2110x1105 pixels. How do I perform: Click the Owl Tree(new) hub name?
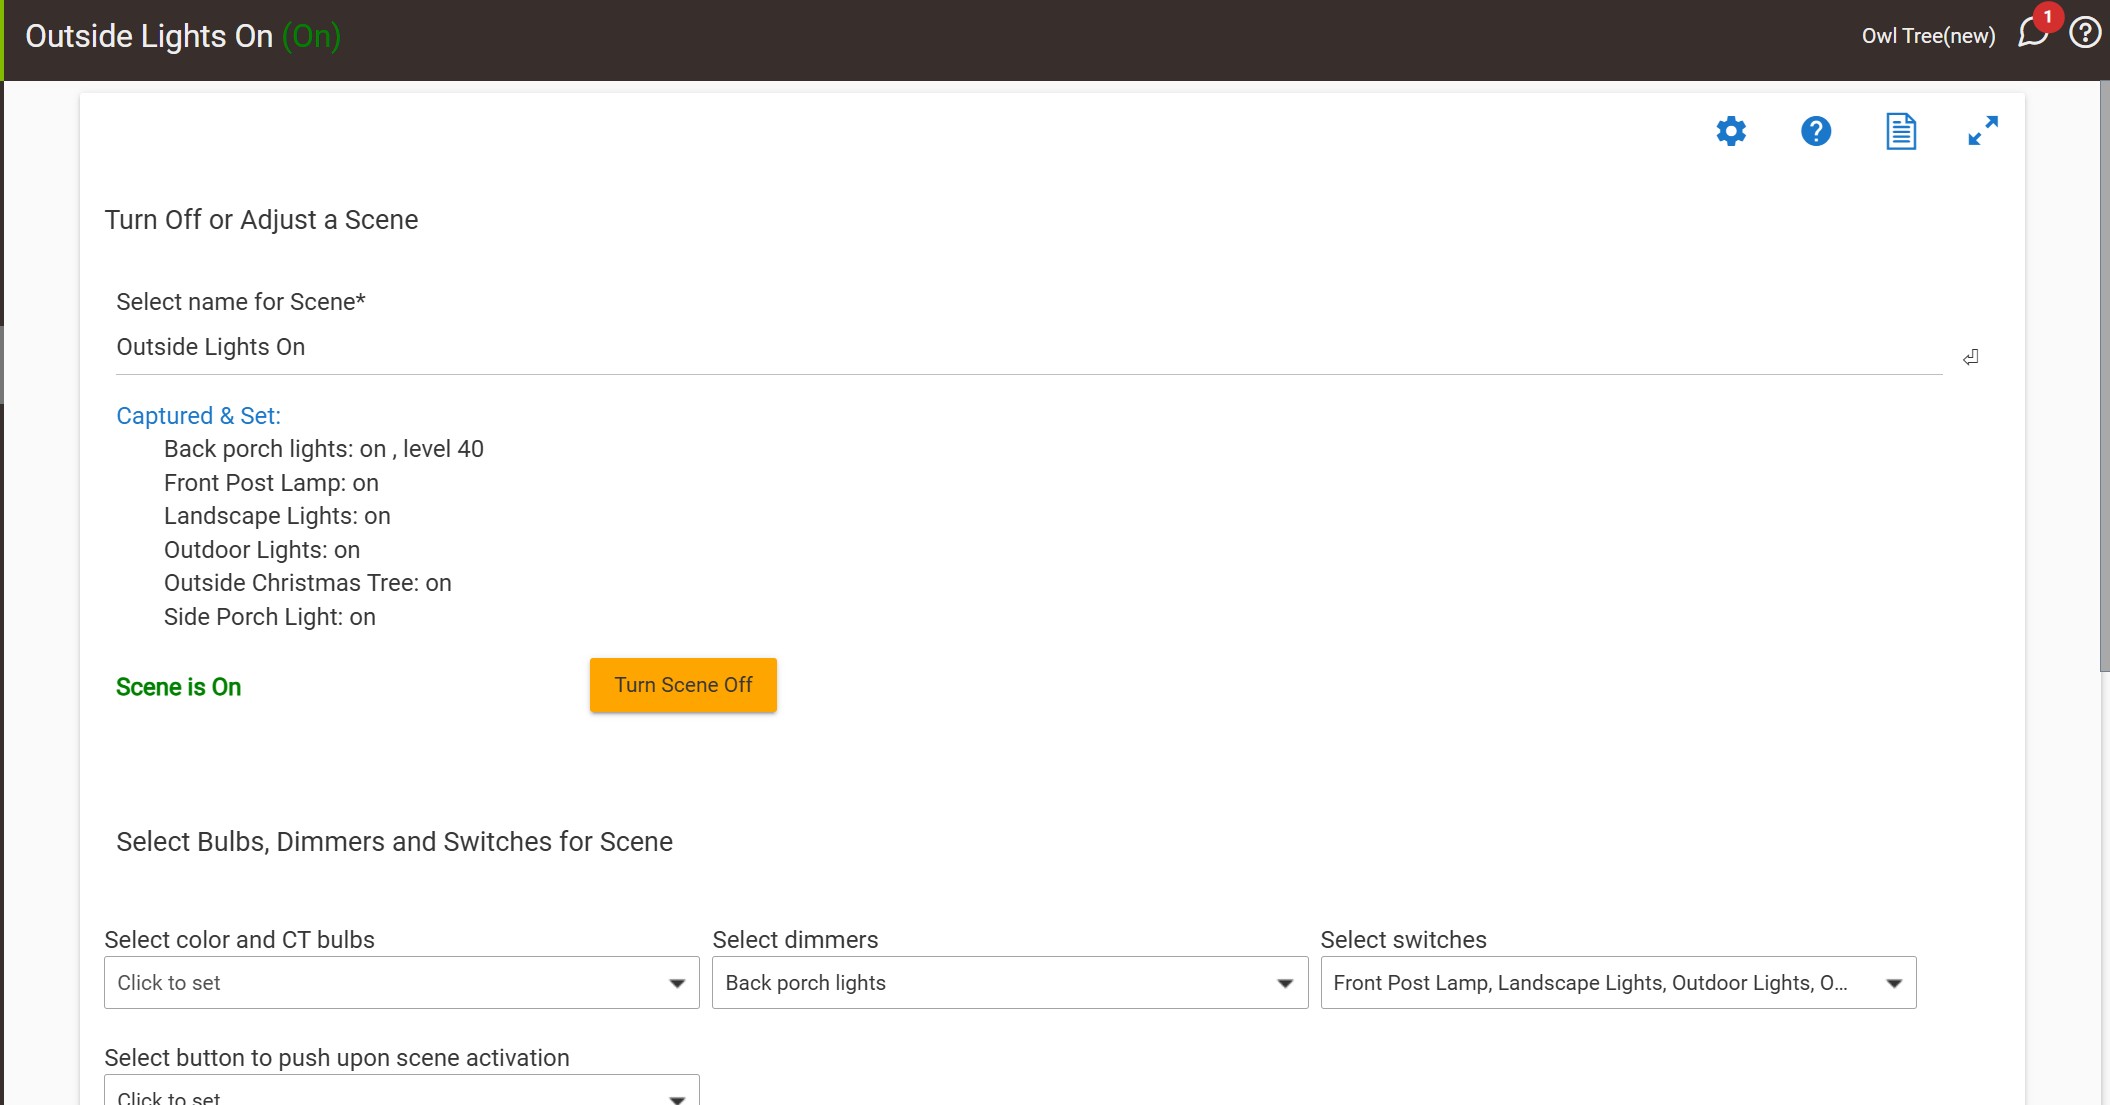[1928, 36]
